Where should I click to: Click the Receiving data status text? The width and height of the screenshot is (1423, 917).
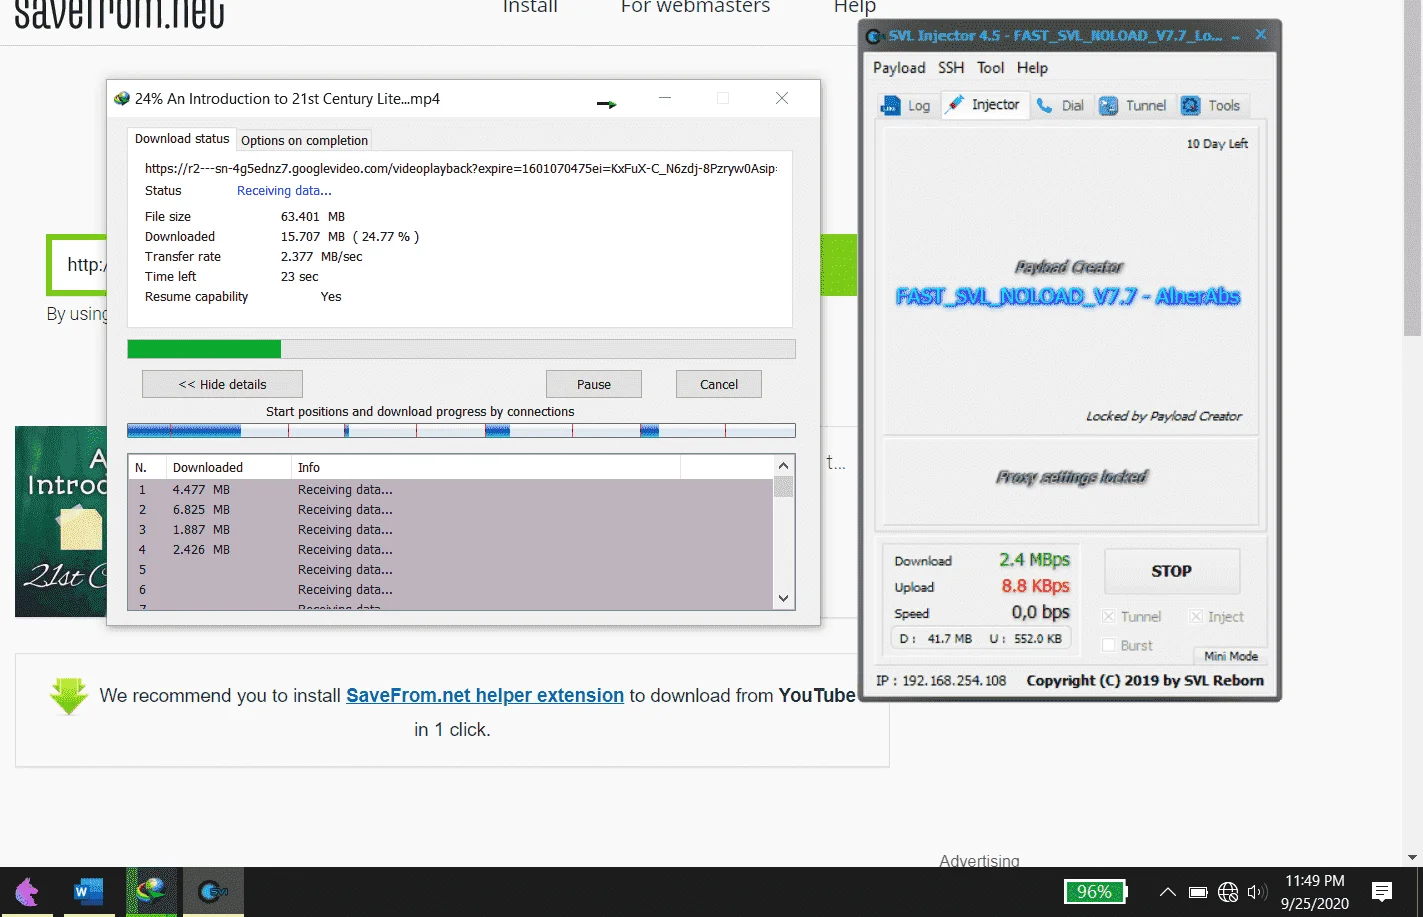click(284, 191)
